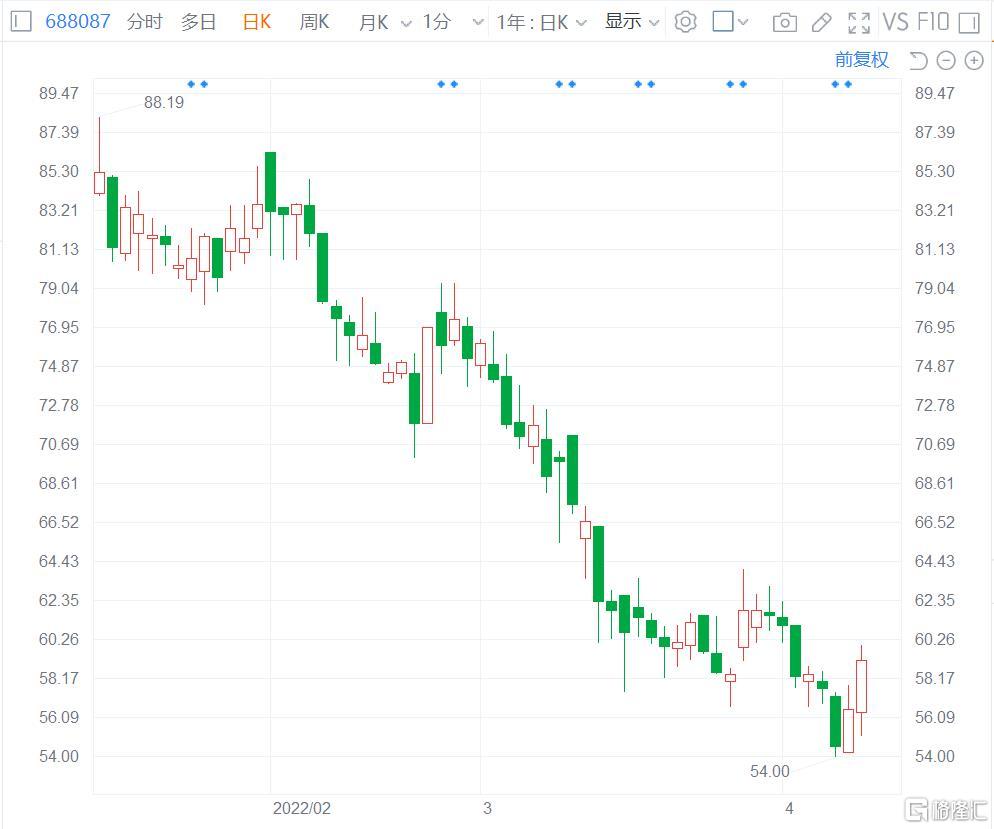
Task: Select the 周K weekly candlestick tab
Action: pos(314,22)
